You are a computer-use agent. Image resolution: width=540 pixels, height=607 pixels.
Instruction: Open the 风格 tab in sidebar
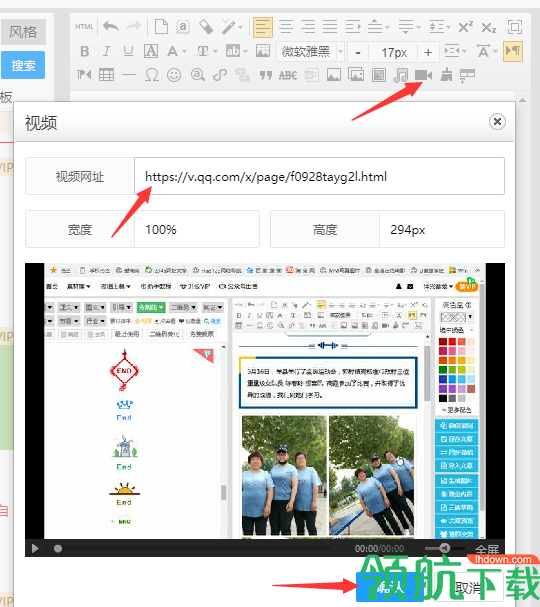pyautogui.click(x=23, y=32)
